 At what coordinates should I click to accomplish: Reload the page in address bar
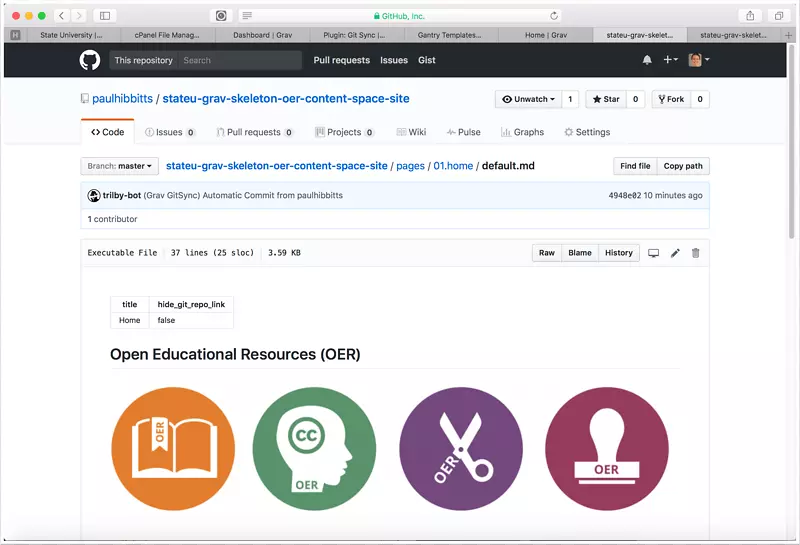[554, 16]
